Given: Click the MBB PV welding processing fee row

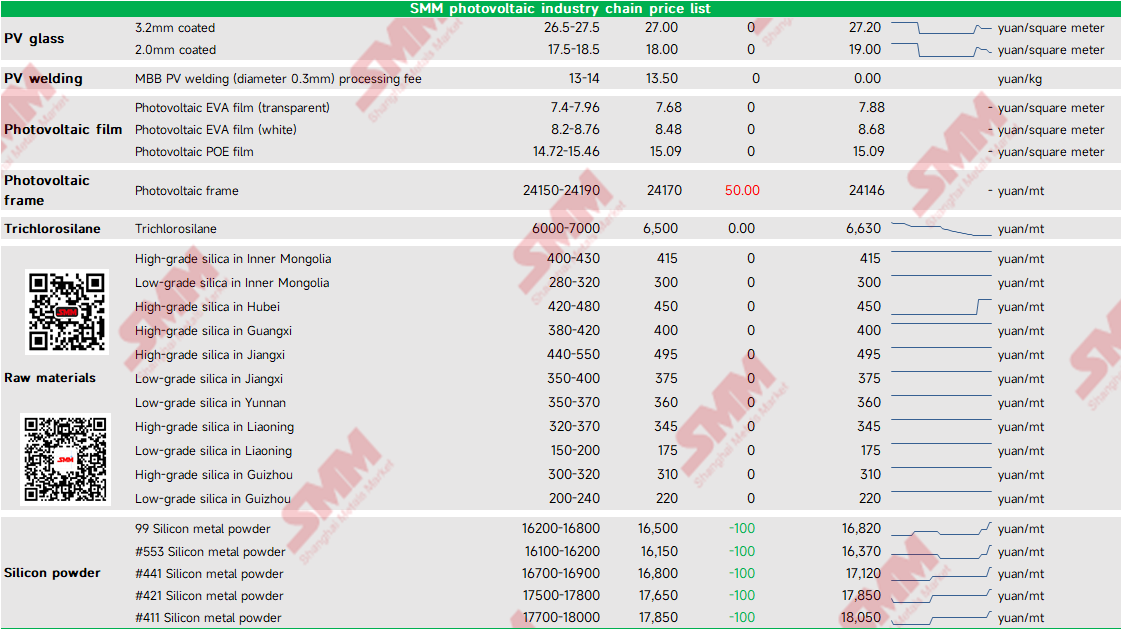Looking at the screenshot, I should [x=560, y=79].
